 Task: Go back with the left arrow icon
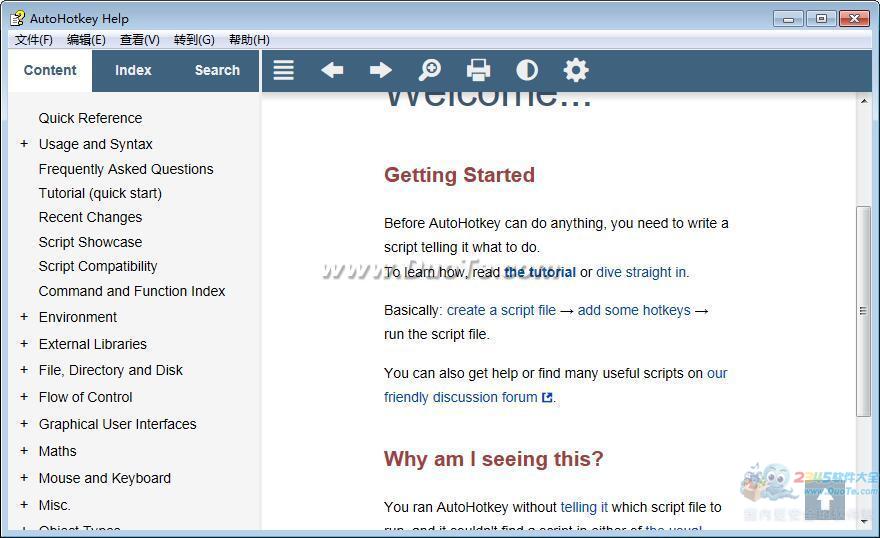click(x=332, y=70)
